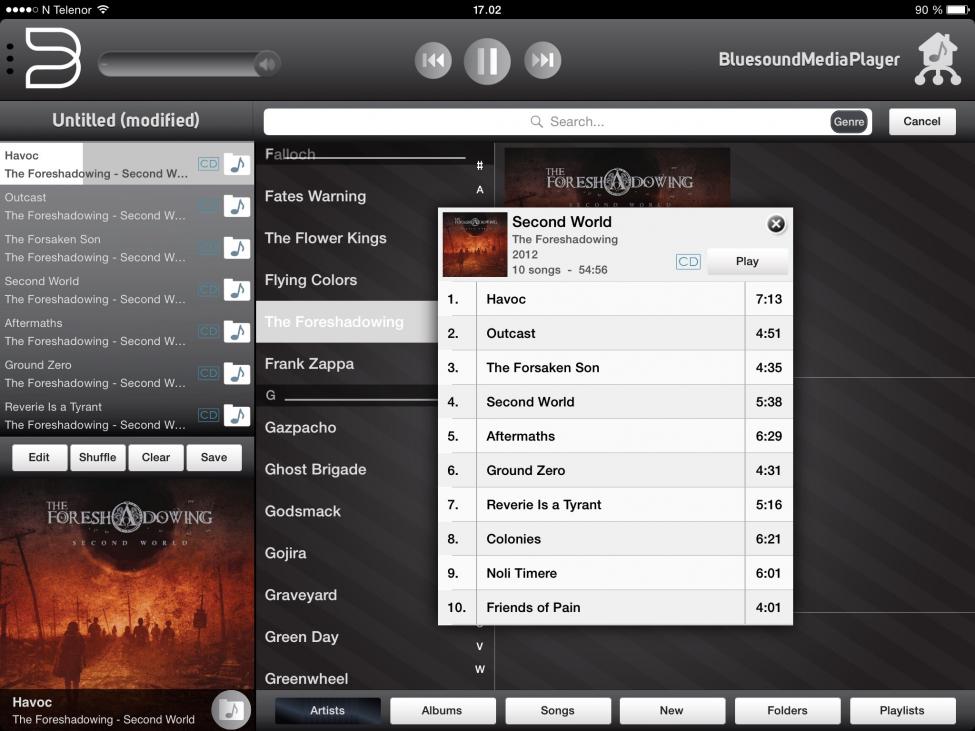Viewport: 975px width, 731px height.
Task: Tap music note icon for Outcast queue row
Action: pyautogui.click(x=237, y=206)
